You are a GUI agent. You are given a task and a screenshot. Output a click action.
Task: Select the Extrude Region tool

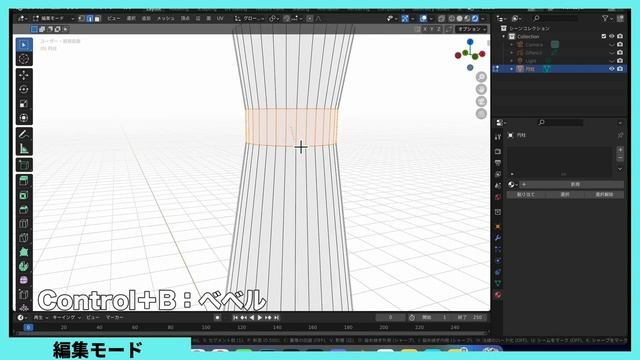pos(24,181)
